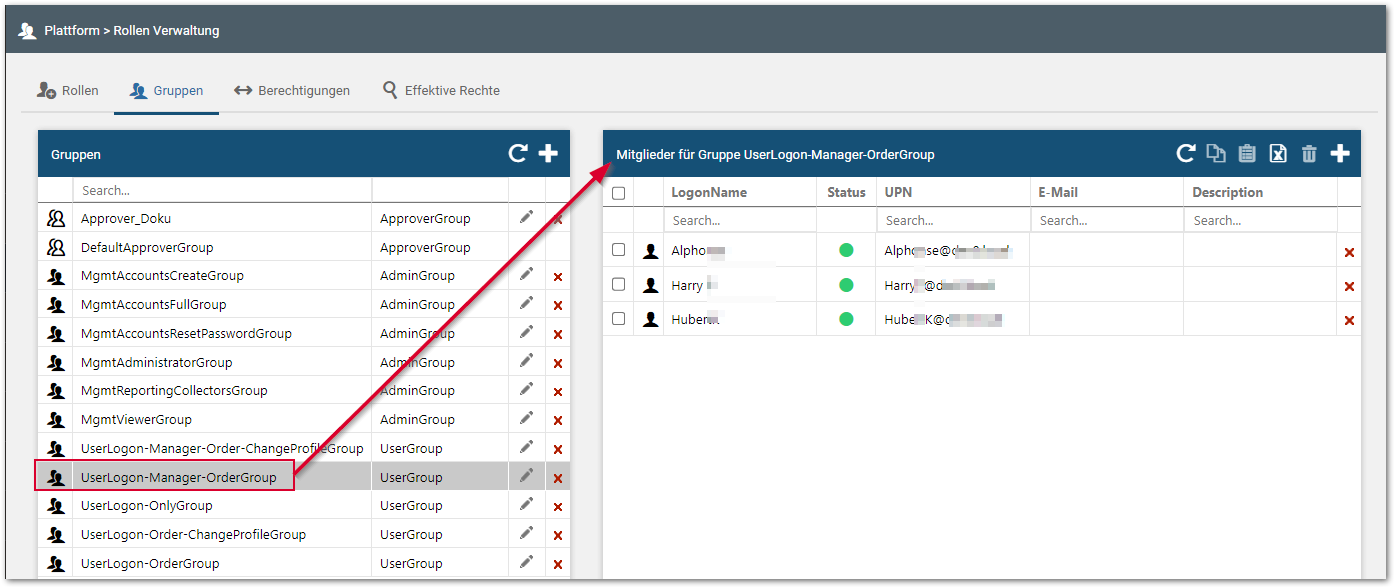Remove member Alpho from group
Screen dimensions: 1395x588
[x=1349, y=253]
